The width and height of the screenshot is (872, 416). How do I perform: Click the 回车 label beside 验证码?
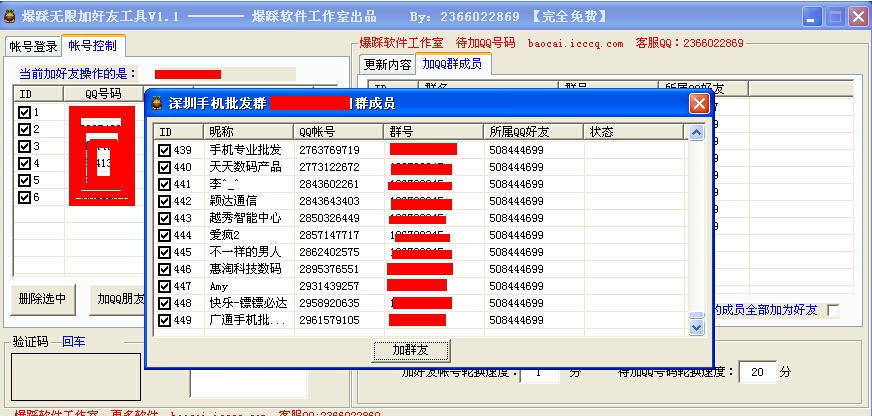73,341
